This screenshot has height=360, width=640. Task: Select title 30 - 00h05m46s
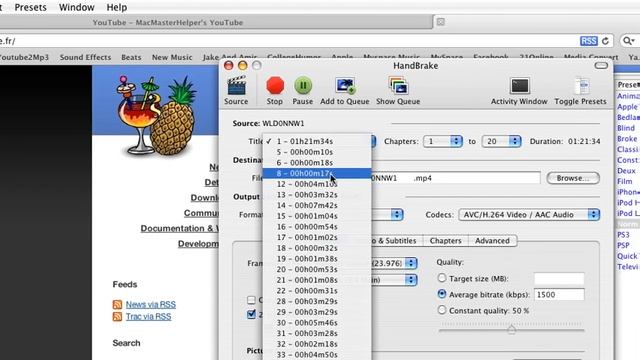click(x=317, y=322)
